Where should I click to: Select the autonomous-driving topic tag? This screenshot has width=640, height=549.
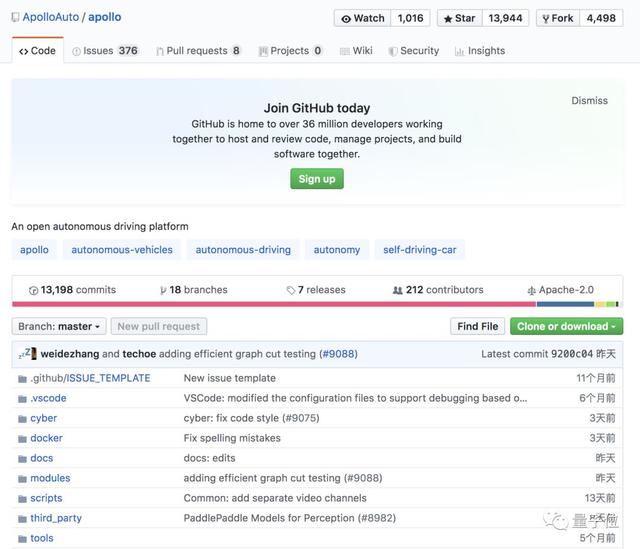click(243, 250)
